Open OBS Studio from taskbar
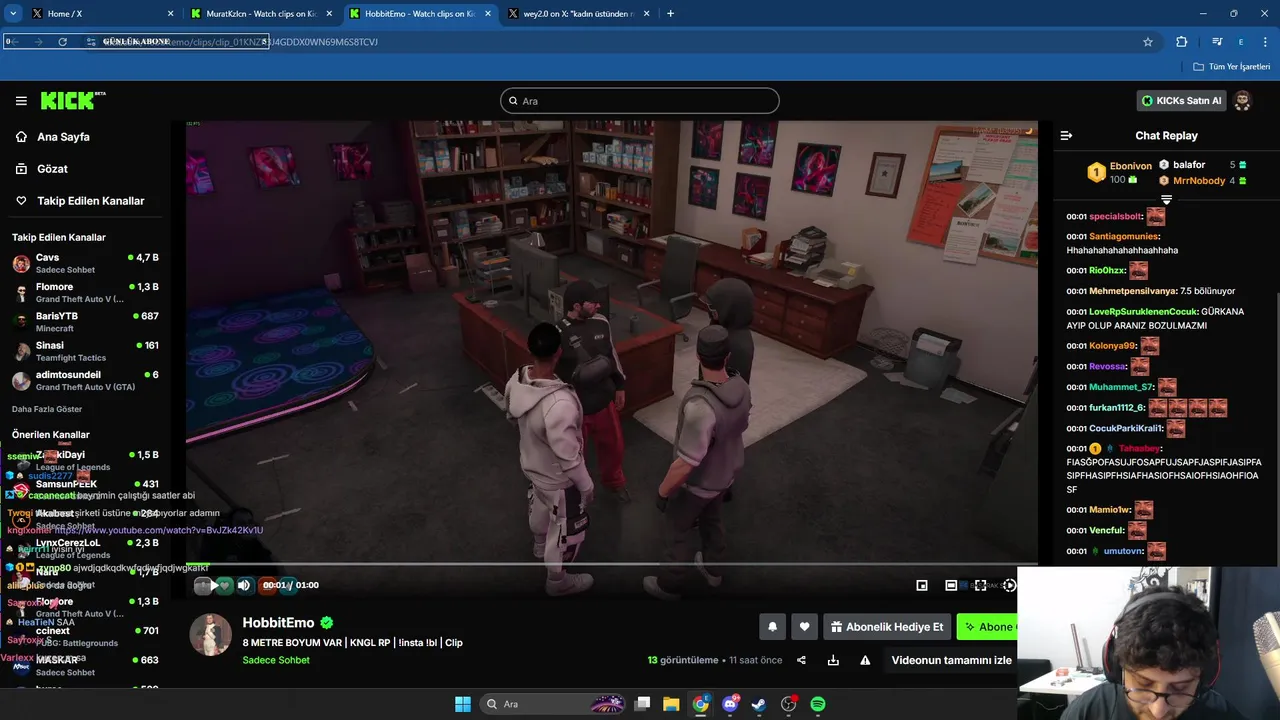The height and width of the screenshot is (720, 1280). (788, 704)
